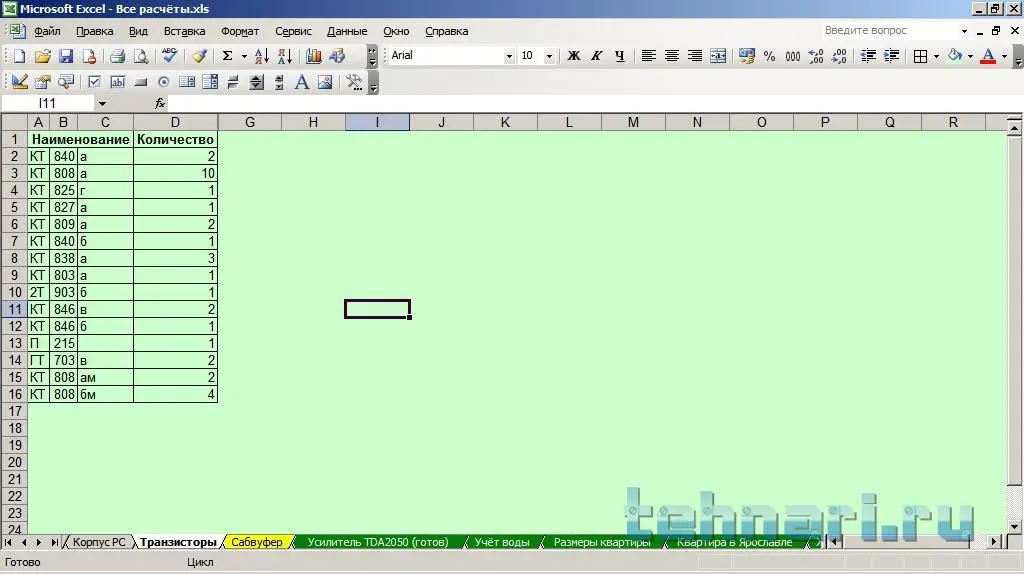Increase the cell indent
The image size is (1024, 574).
tap(891, 56)
